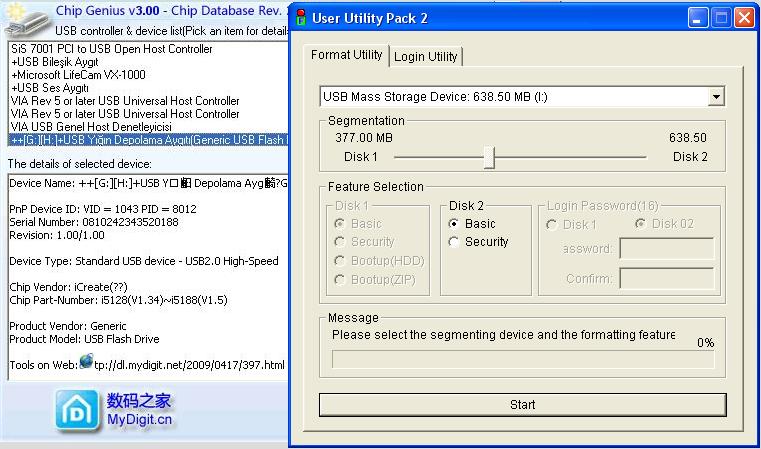The width and height of the screenshot is (761, 449).
Task: Open the USB Mass Storage Device dropdown
Action: [x=716, y=97]
